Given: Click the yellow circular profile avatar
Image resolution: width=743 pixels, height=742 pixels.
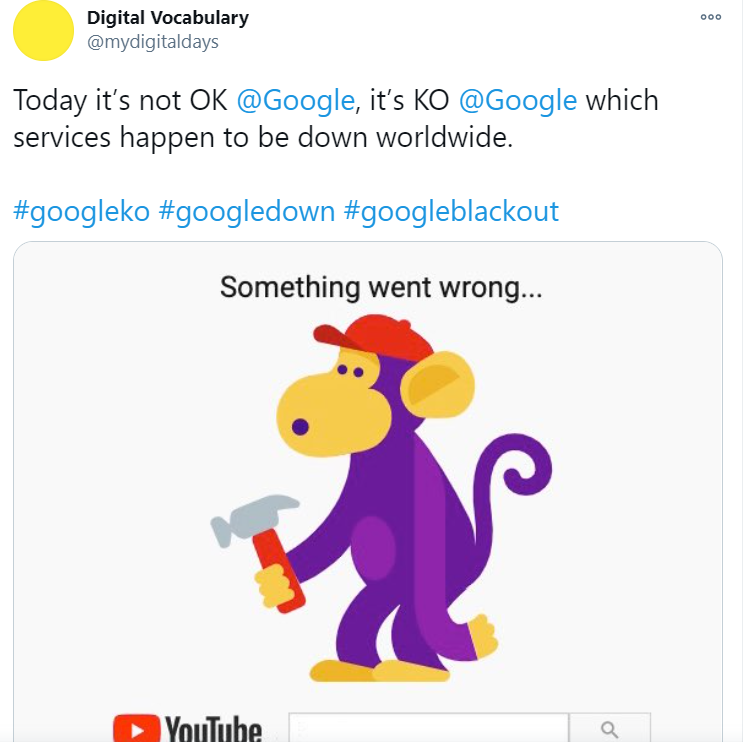Looking at the screenshot, I should click(x=42, y=30).
